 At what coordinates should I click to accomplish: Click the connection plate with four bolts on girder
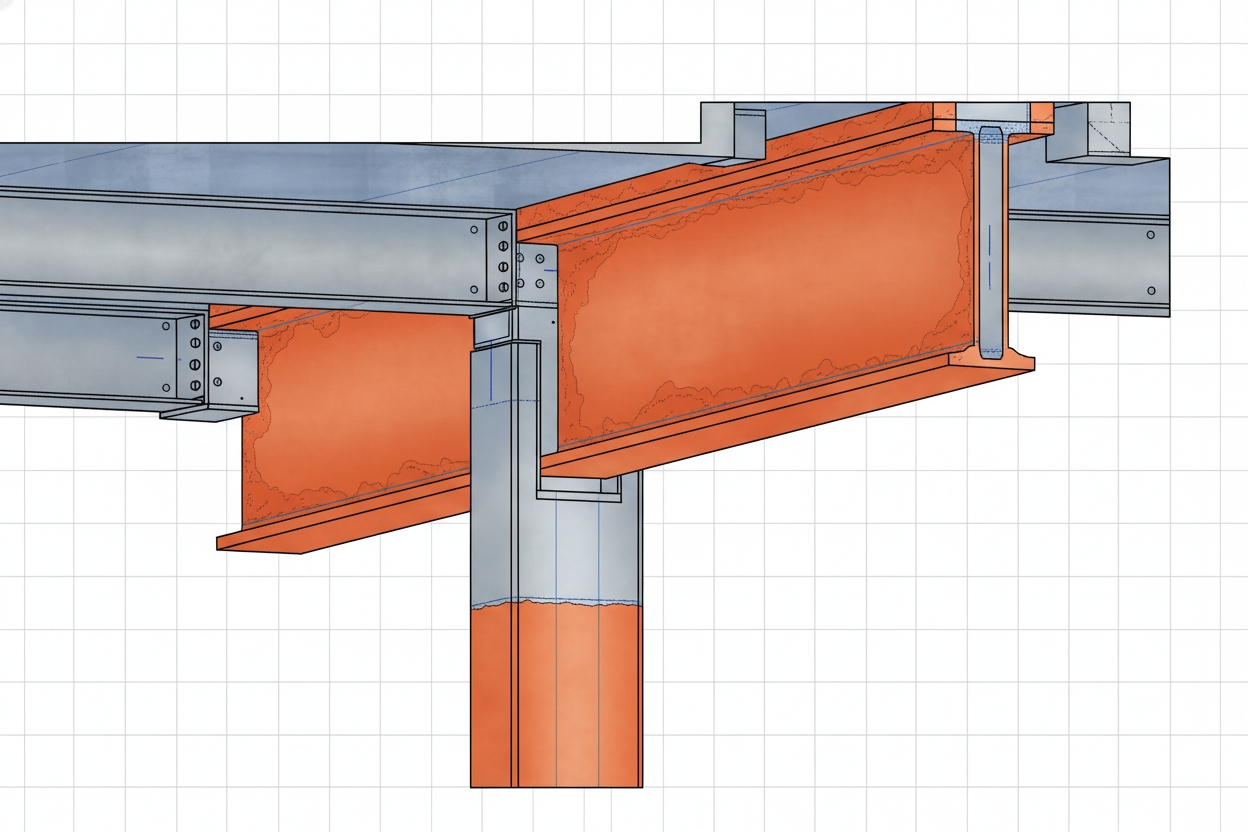(537, 275)
